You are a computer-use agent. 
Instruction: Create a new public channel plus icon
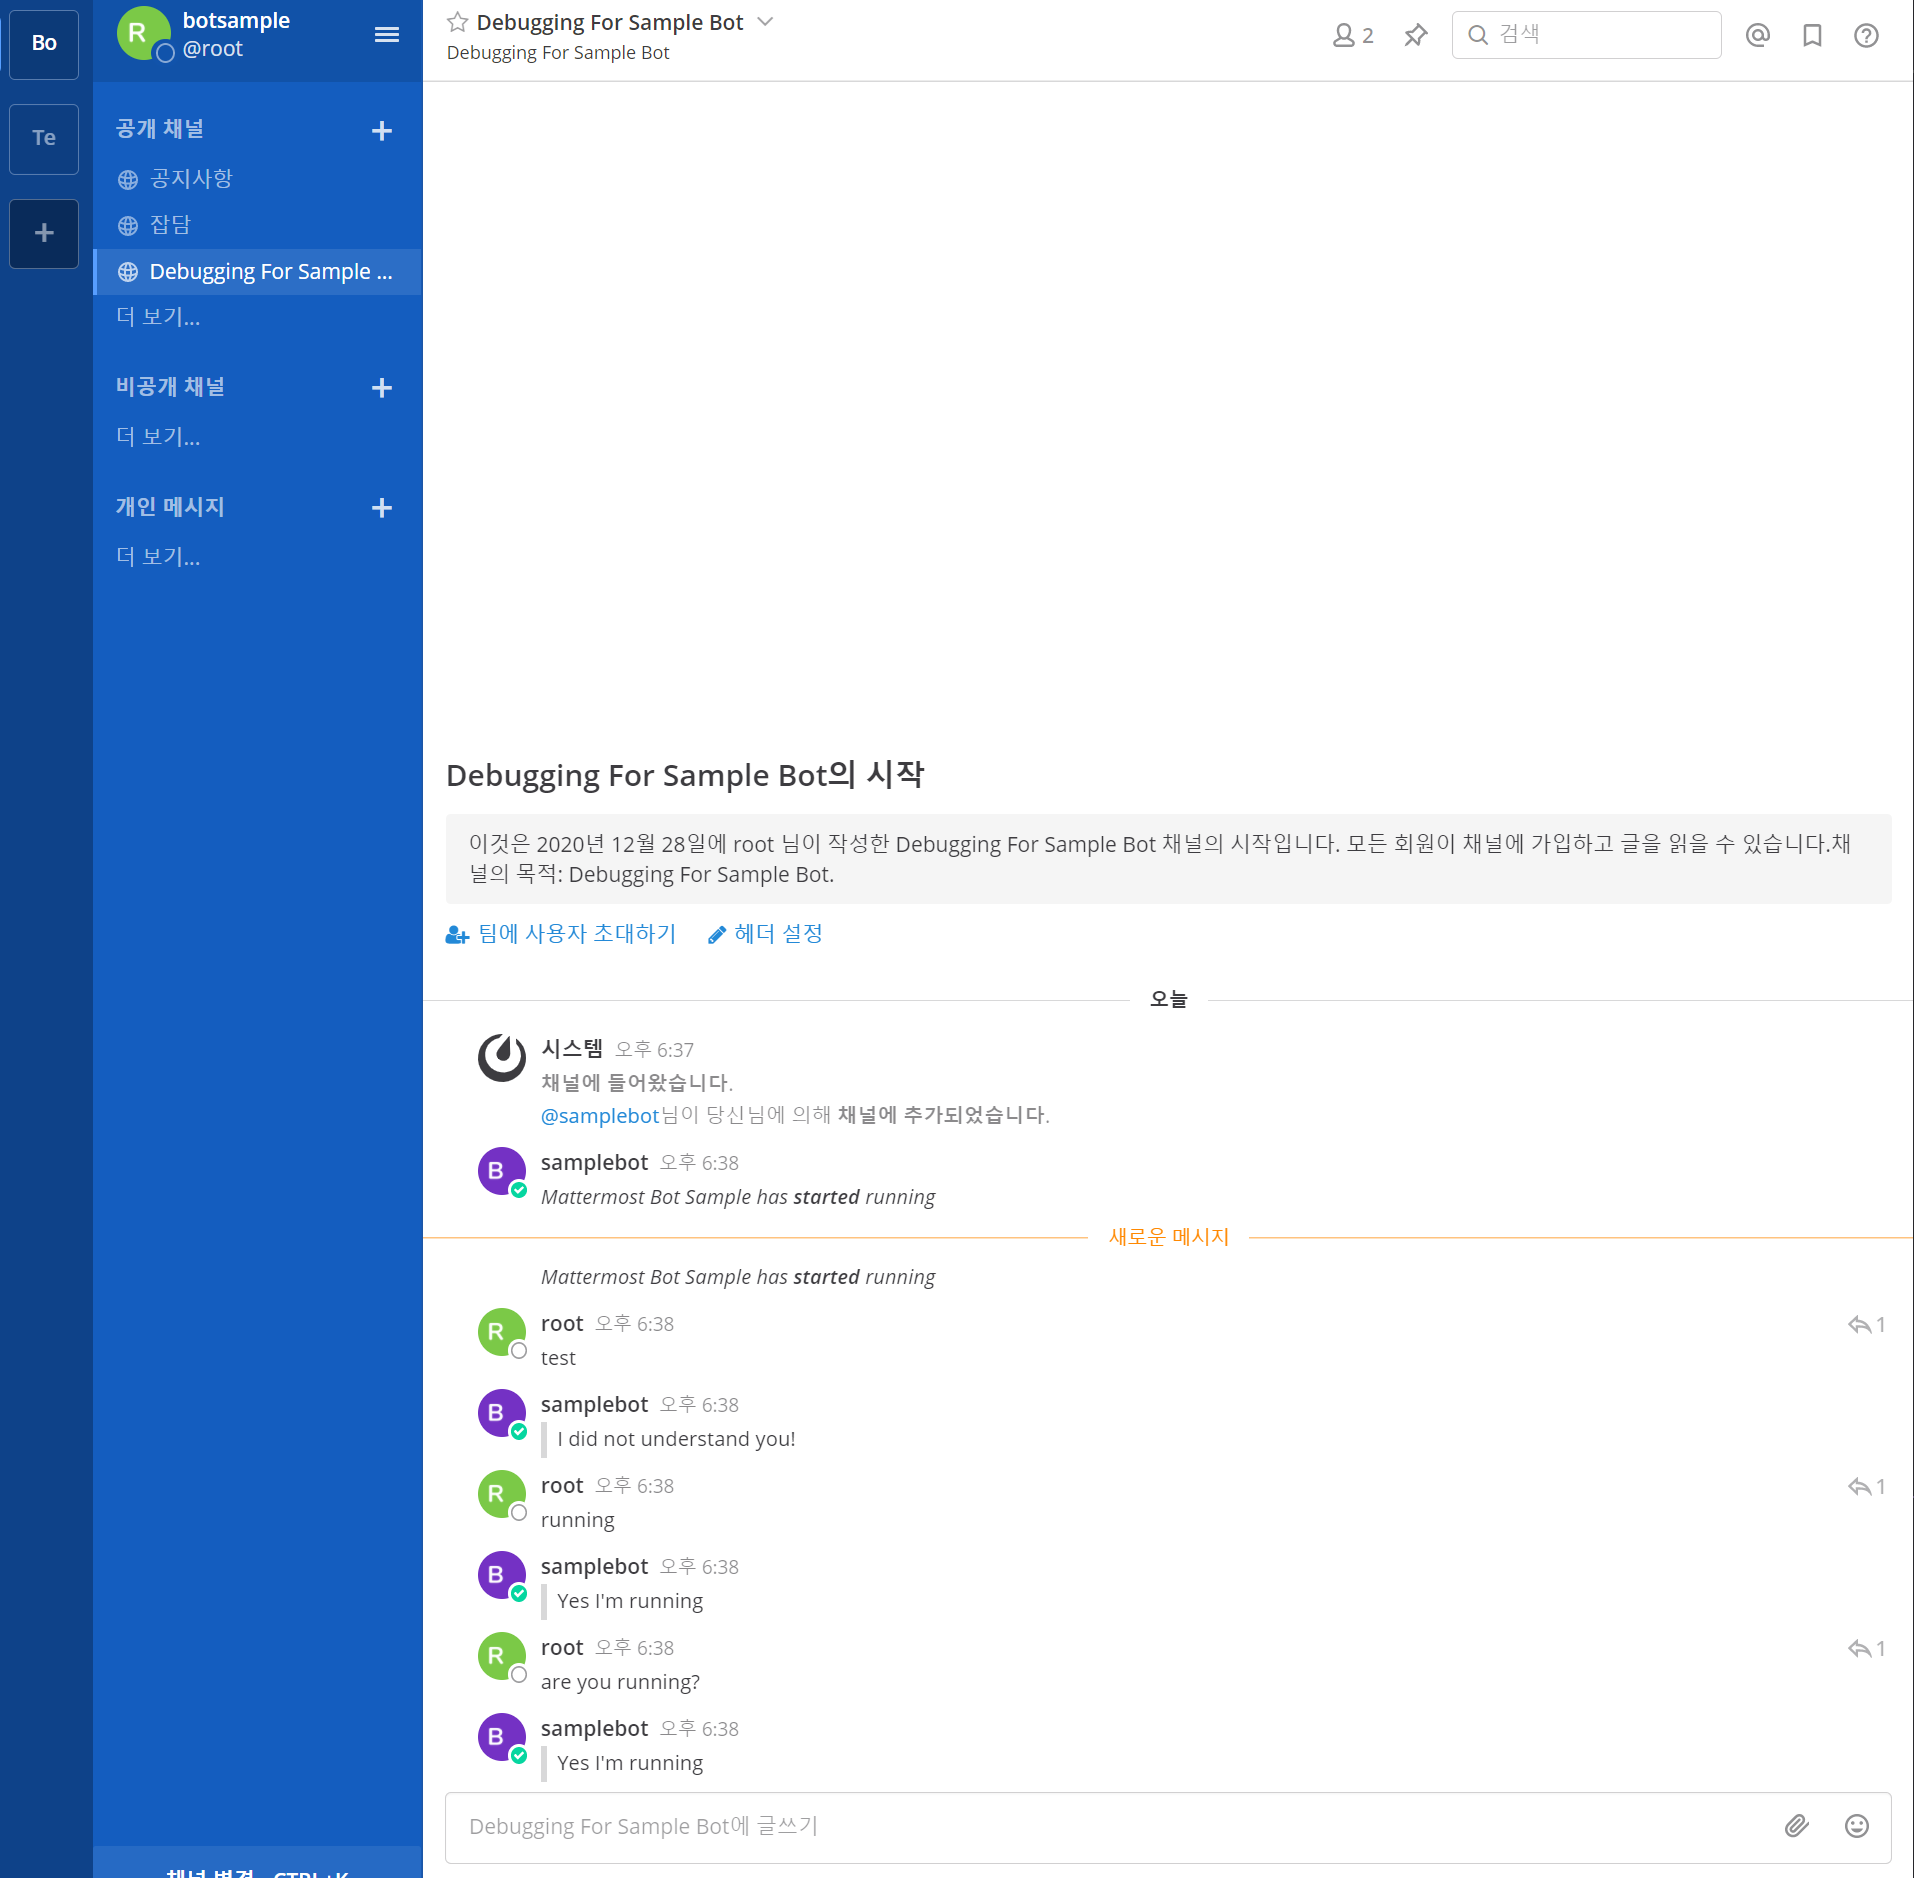tap(382, 131)
